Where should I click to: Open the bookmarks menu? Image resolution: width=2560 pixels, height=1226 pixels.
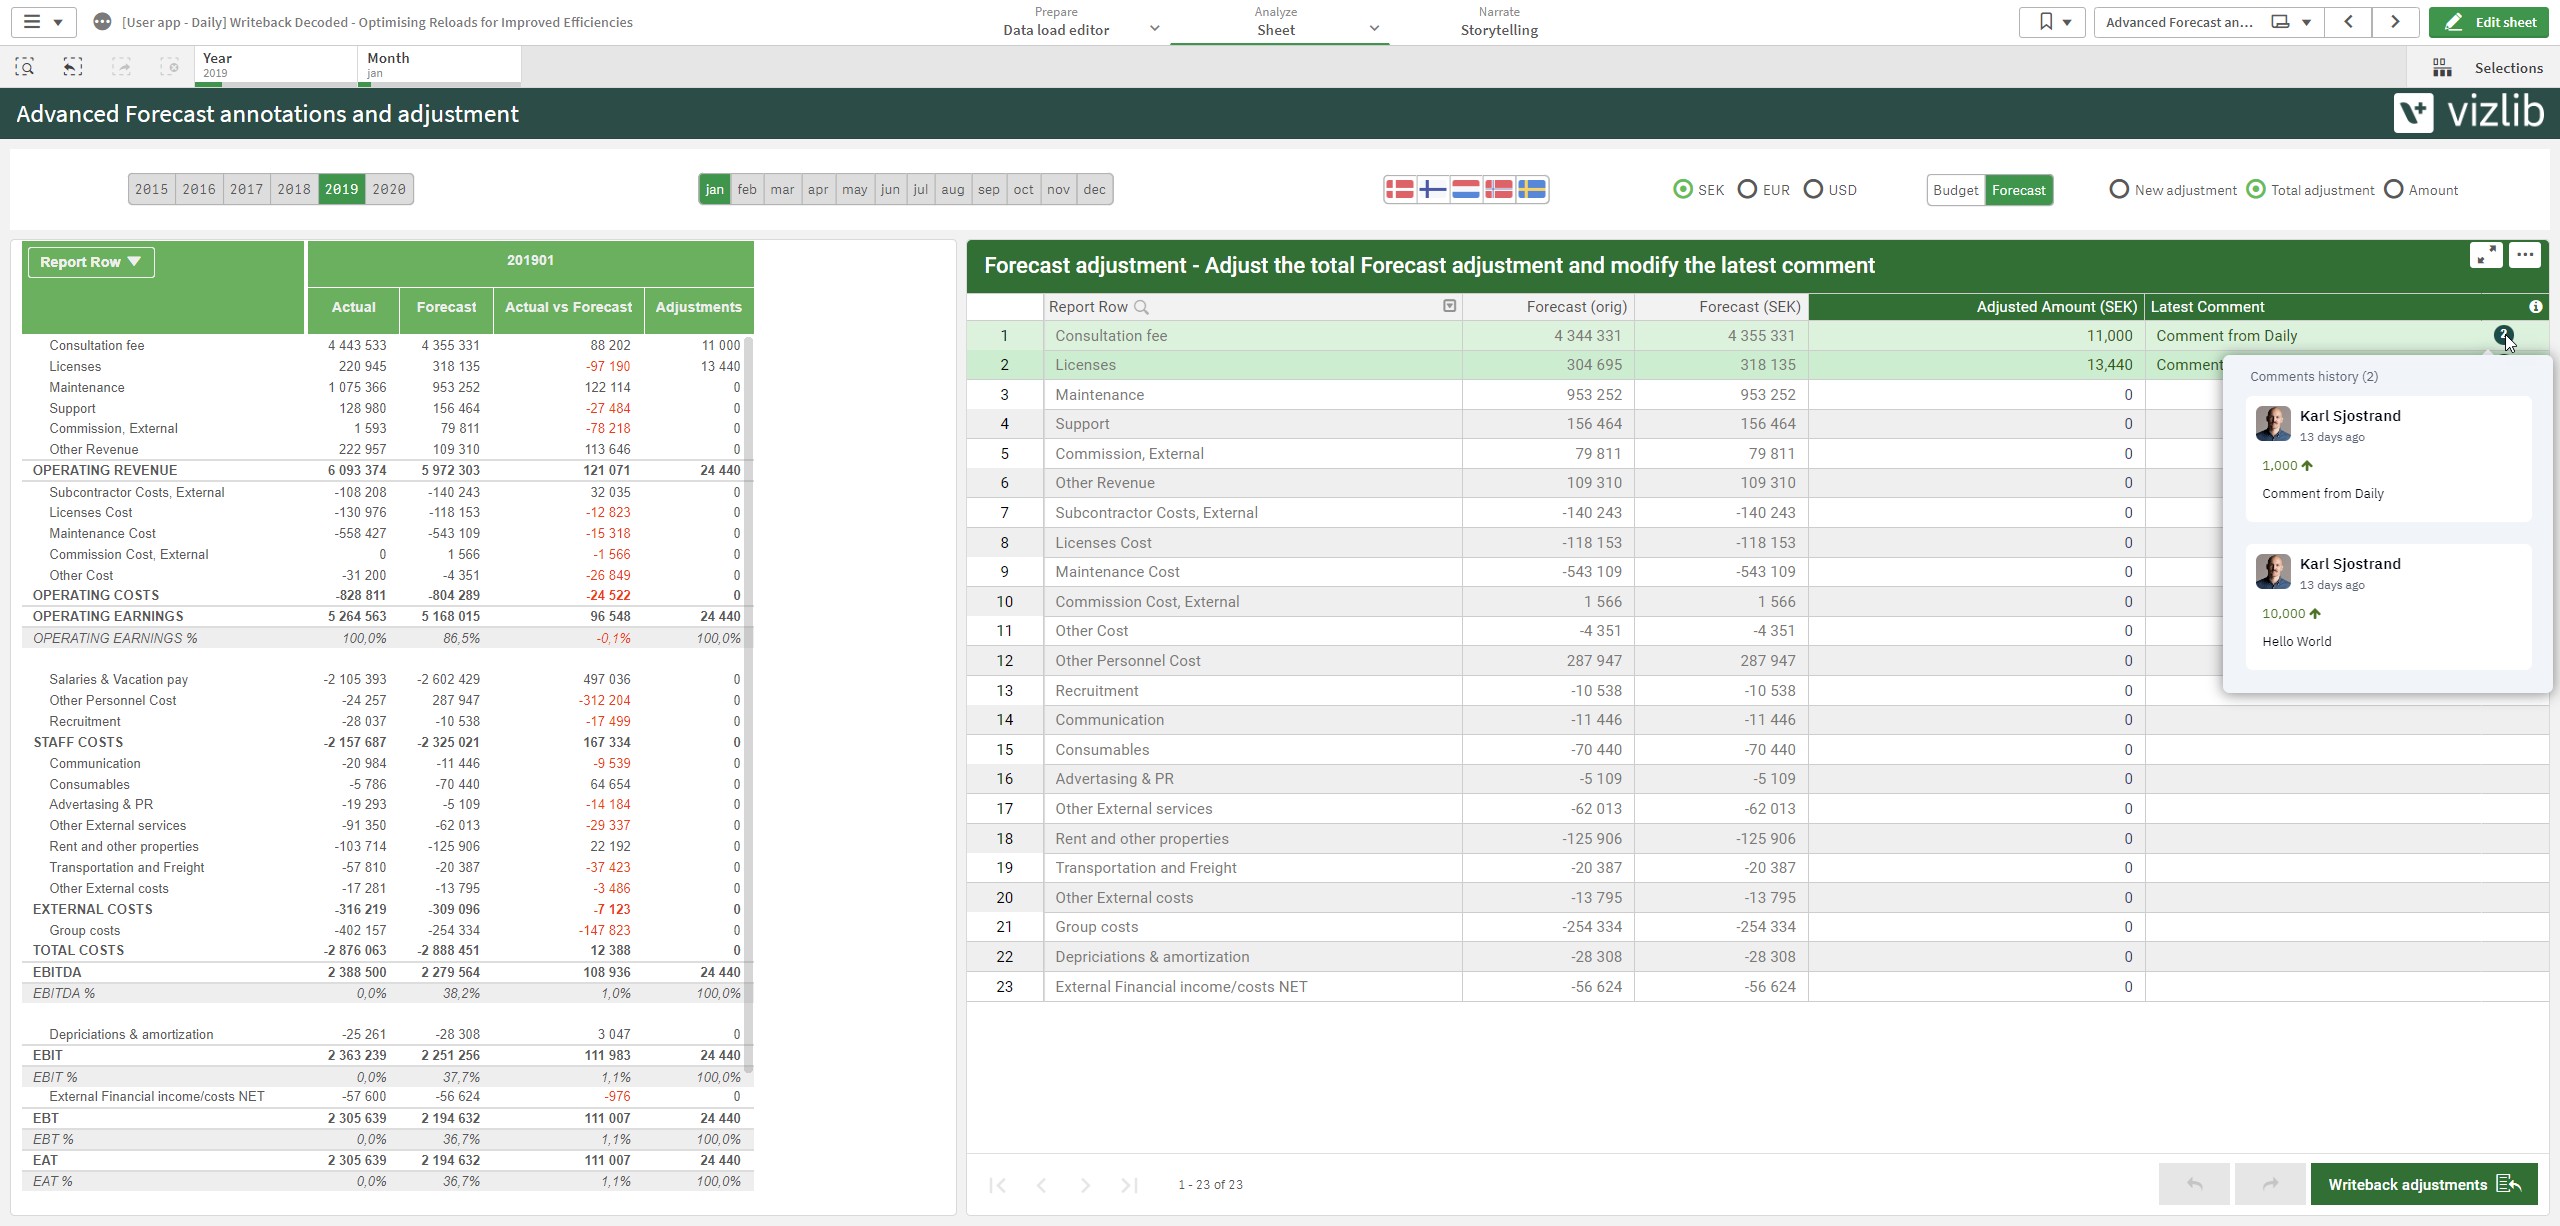click(x=2053, y=22)
